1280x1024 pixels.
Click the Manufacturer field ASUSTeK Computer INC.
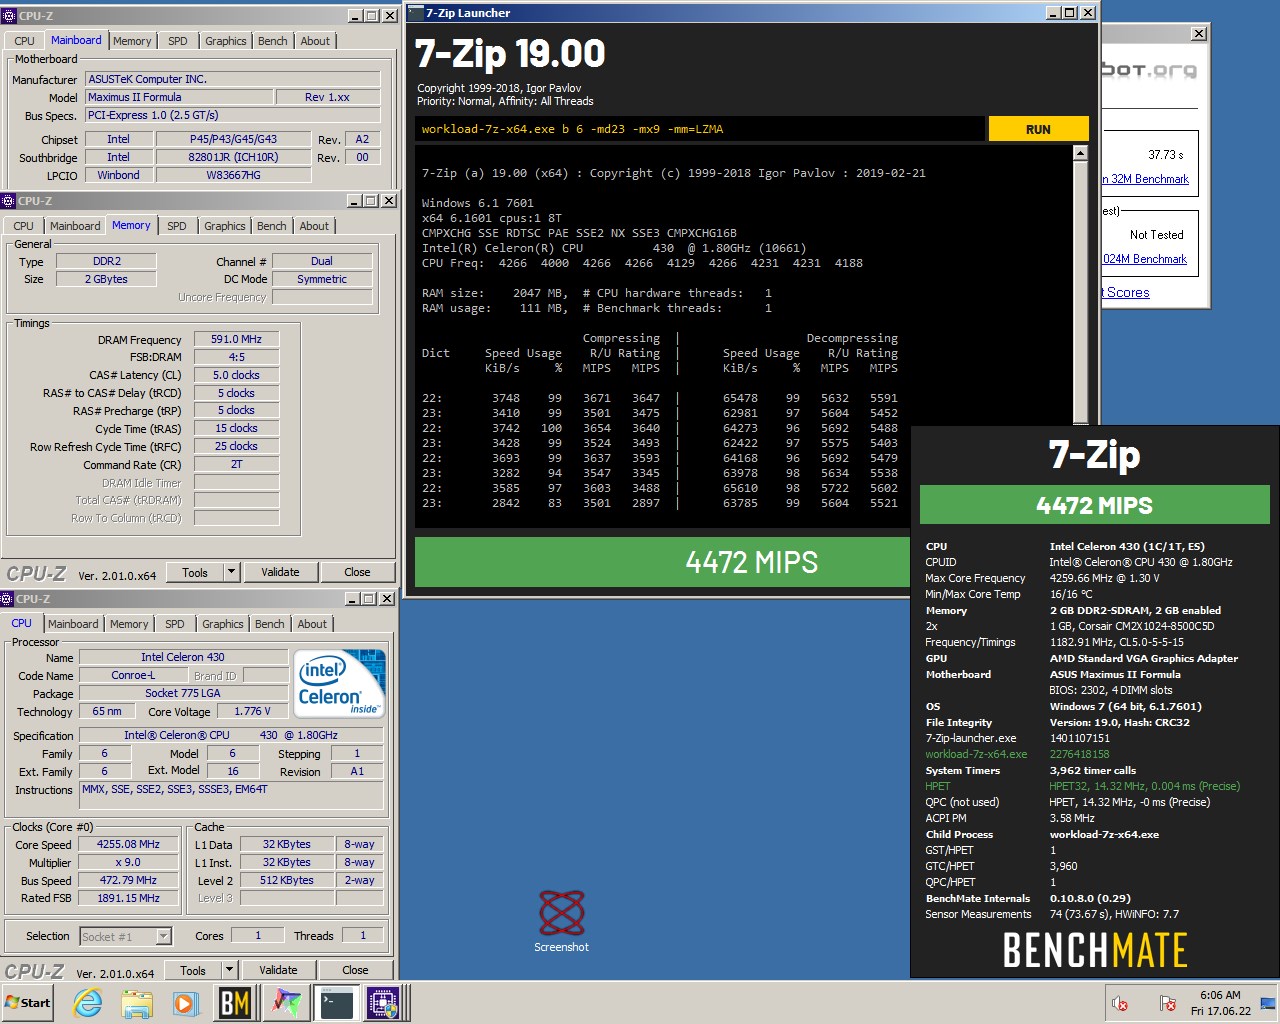(x=232, y=79)
